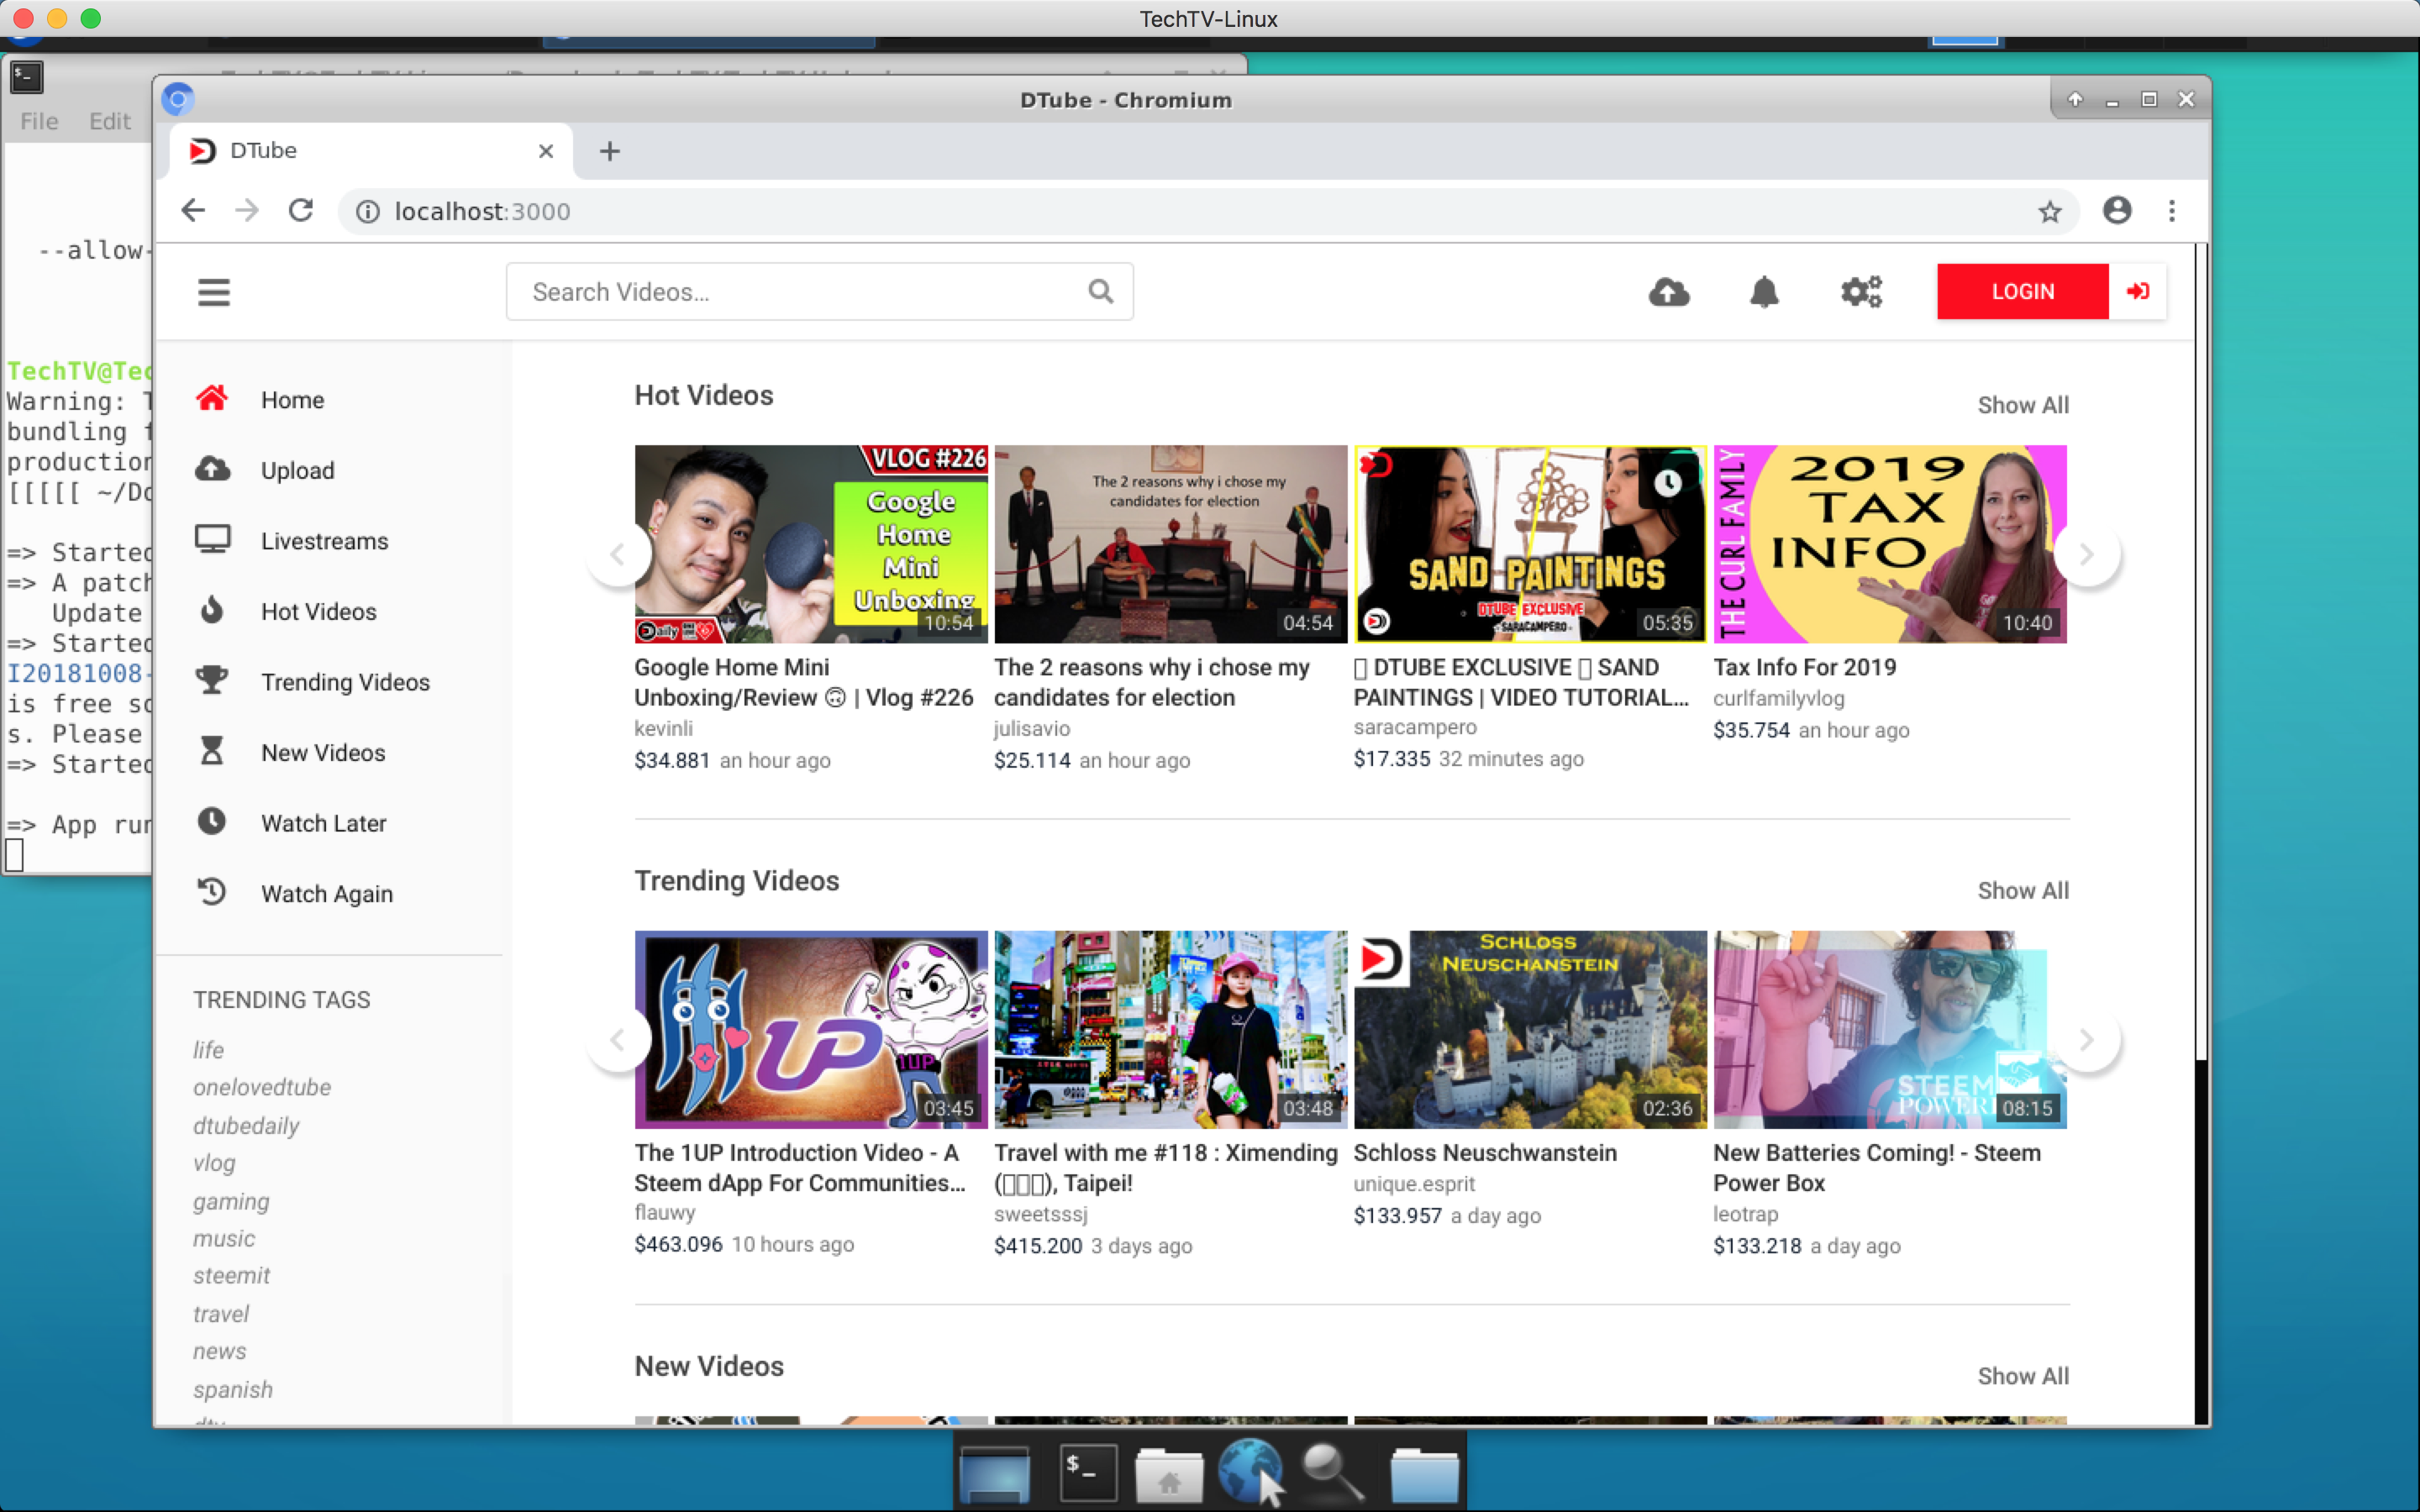Image resolution: width=2420 pixels, height=1512 pixels.
Task: Open the Ximending Taipei travel video thumbnail
Action: [x=1171, y=1029]
